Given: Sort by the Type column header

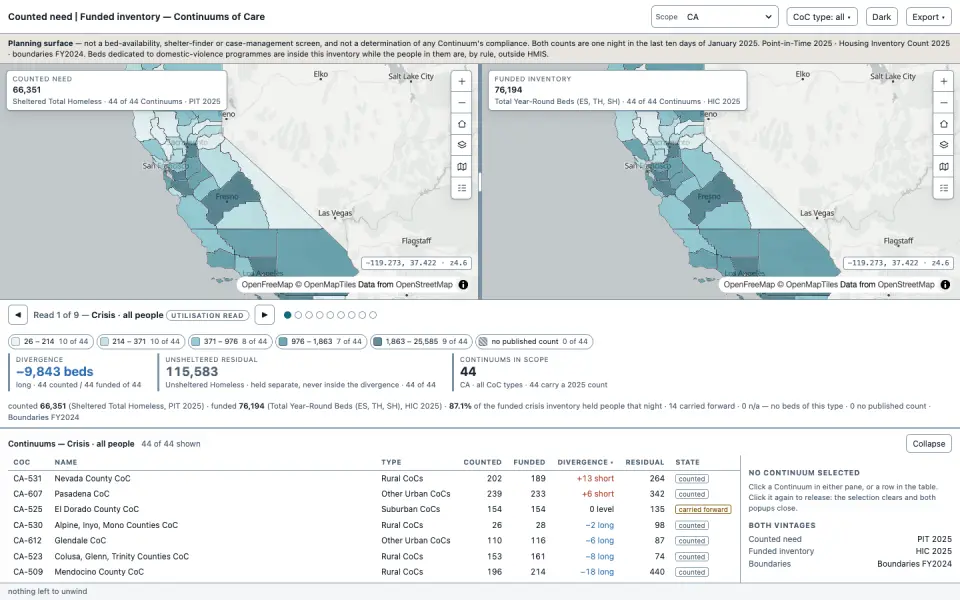Looking at the screenshot, I should 391,462.
